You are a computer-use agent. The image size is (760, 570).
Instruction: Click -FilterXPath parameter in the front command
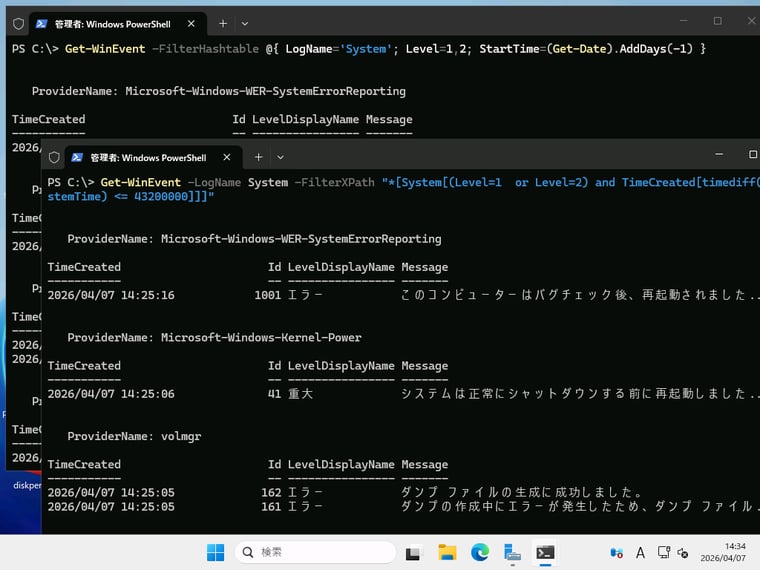tap(334, 183)
